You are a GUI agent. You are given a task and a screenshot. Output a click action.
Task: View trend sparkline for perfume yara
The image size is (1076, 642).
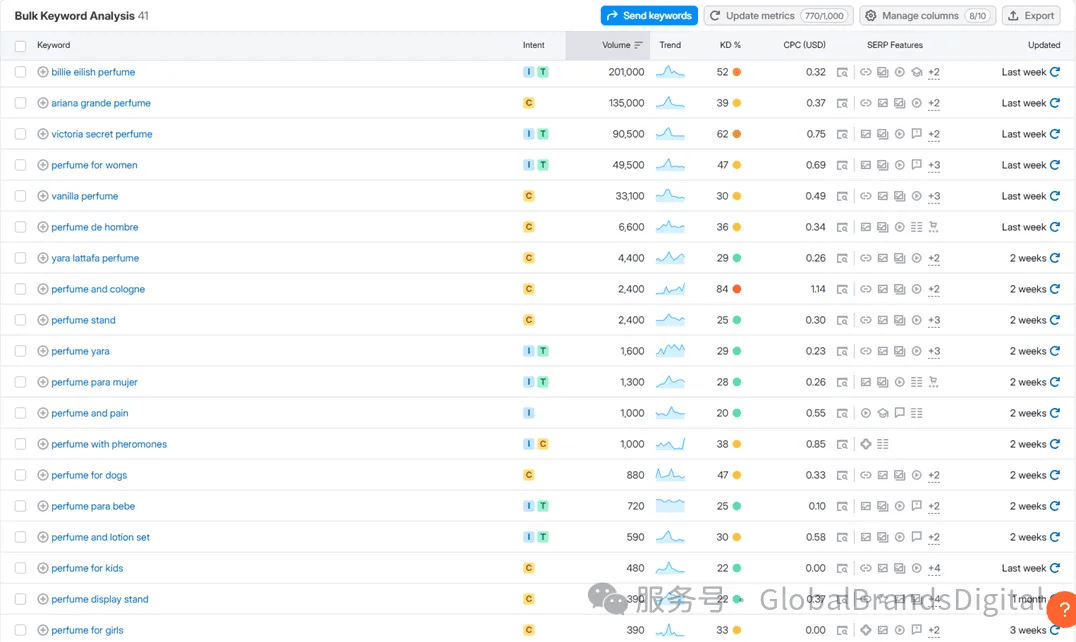click(x=670, y=350)
